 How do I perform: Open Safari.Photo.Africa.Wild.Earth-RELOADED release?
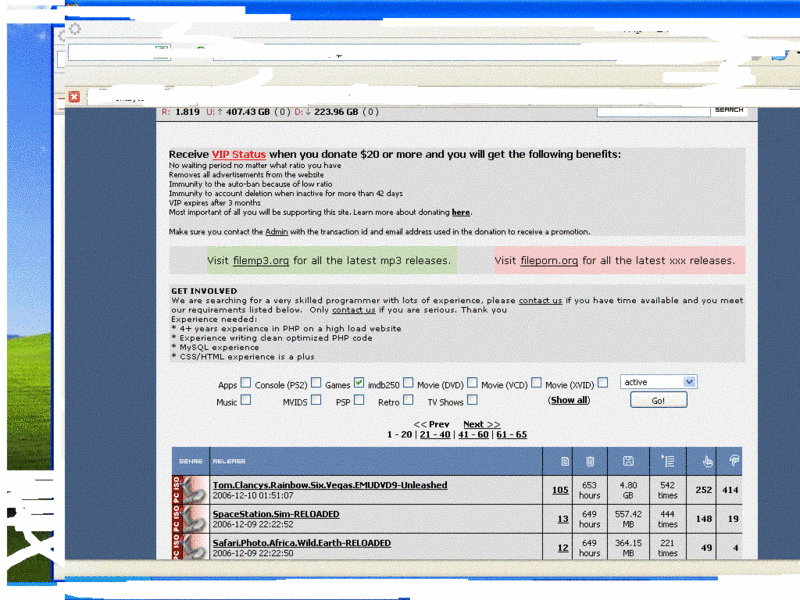(x=302, y=543)
